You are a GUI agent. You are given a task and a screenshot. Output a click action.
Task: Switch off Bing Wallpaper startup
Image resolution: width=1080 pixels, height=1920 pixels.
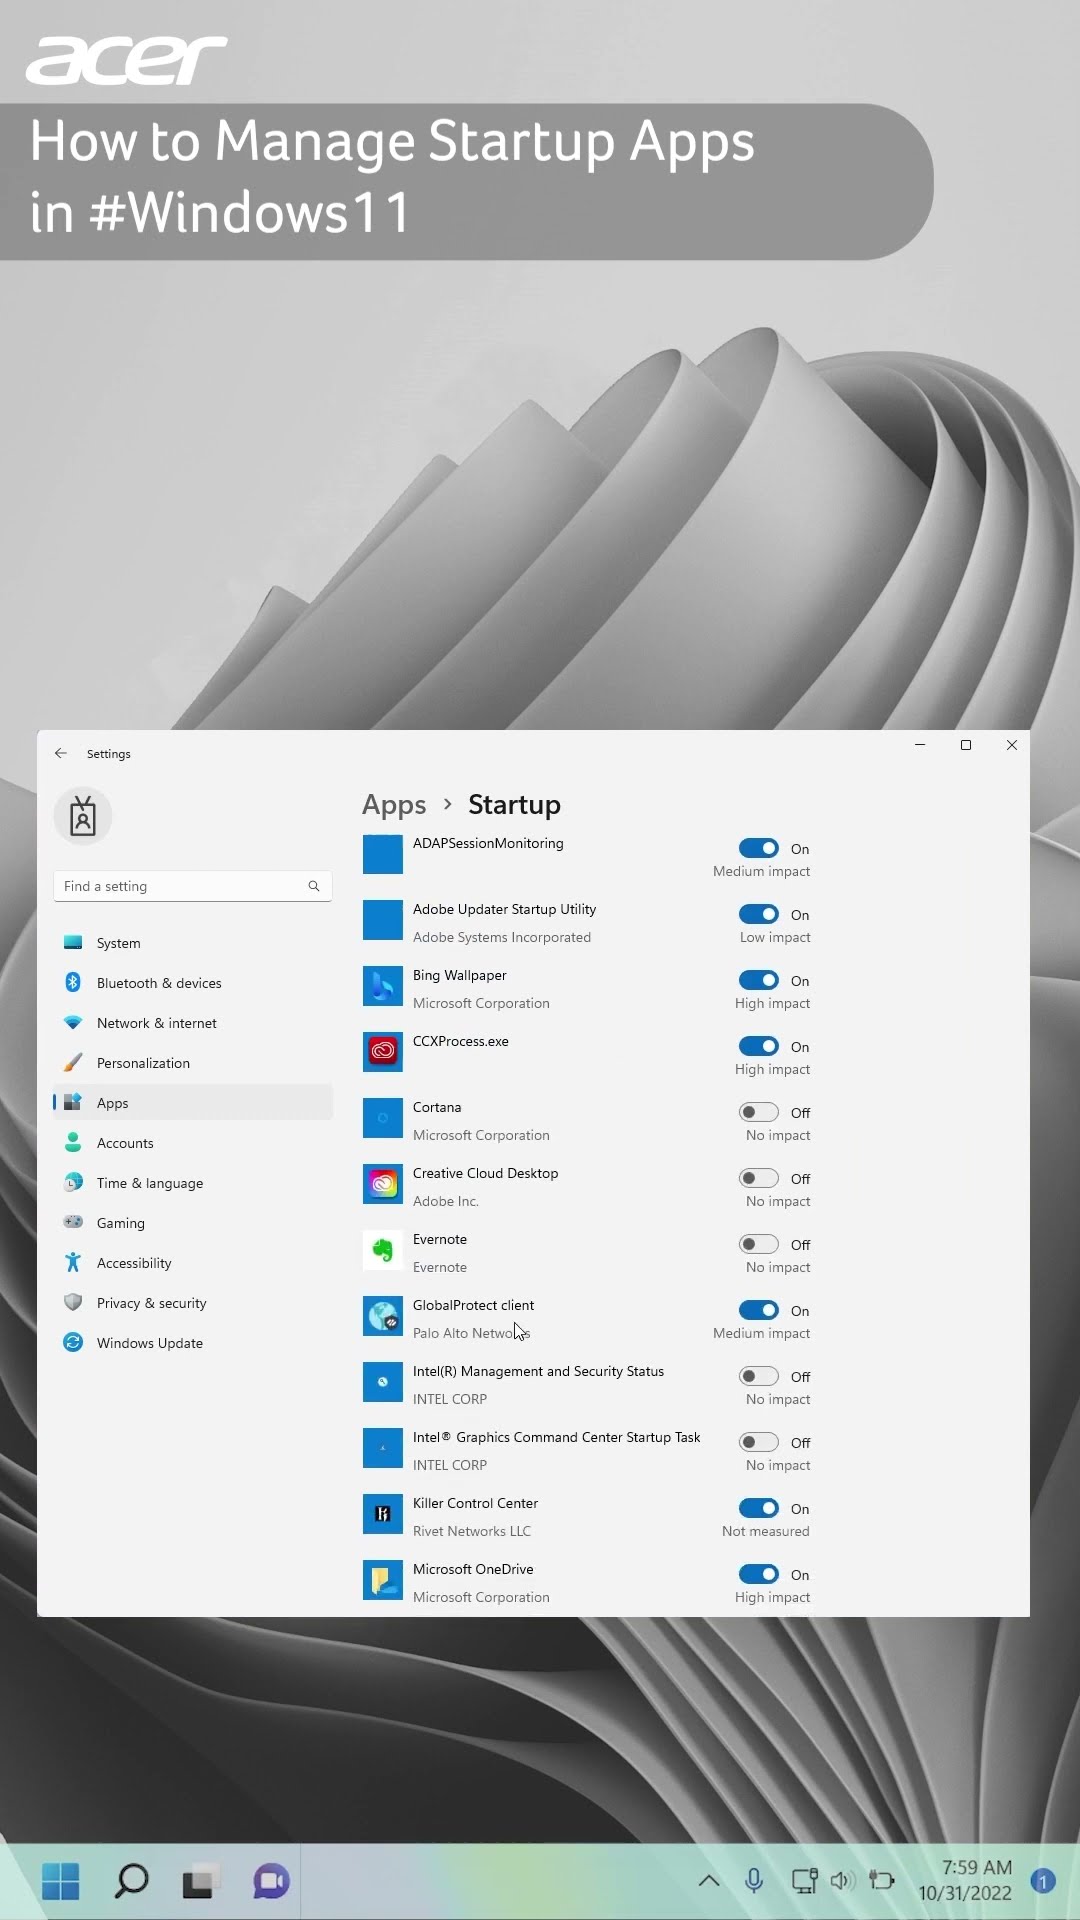[x=759, y=980]
